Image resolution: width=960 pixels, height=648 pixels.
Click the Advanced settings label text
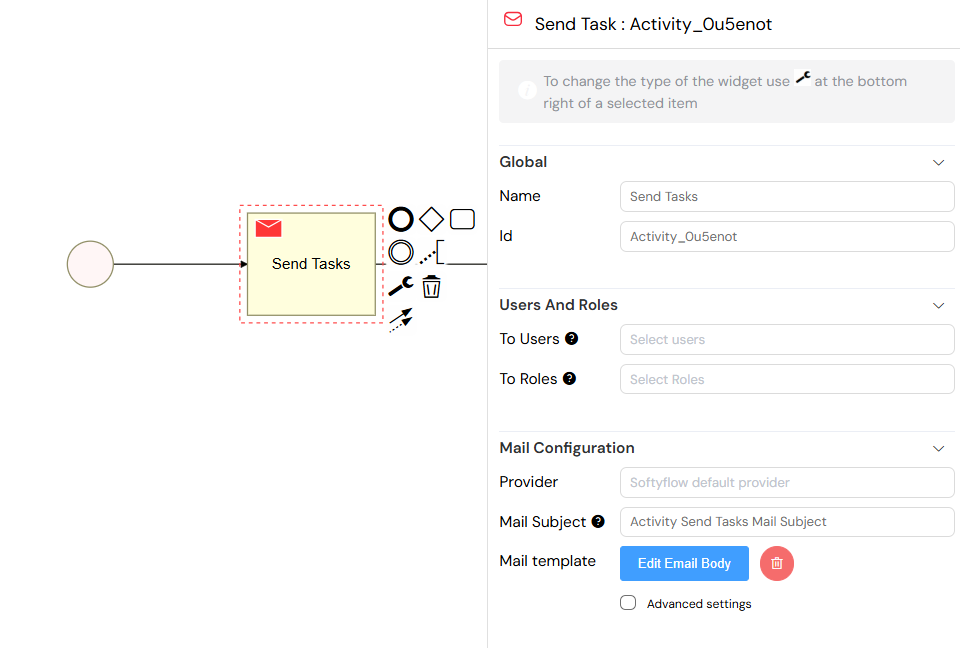699,604
